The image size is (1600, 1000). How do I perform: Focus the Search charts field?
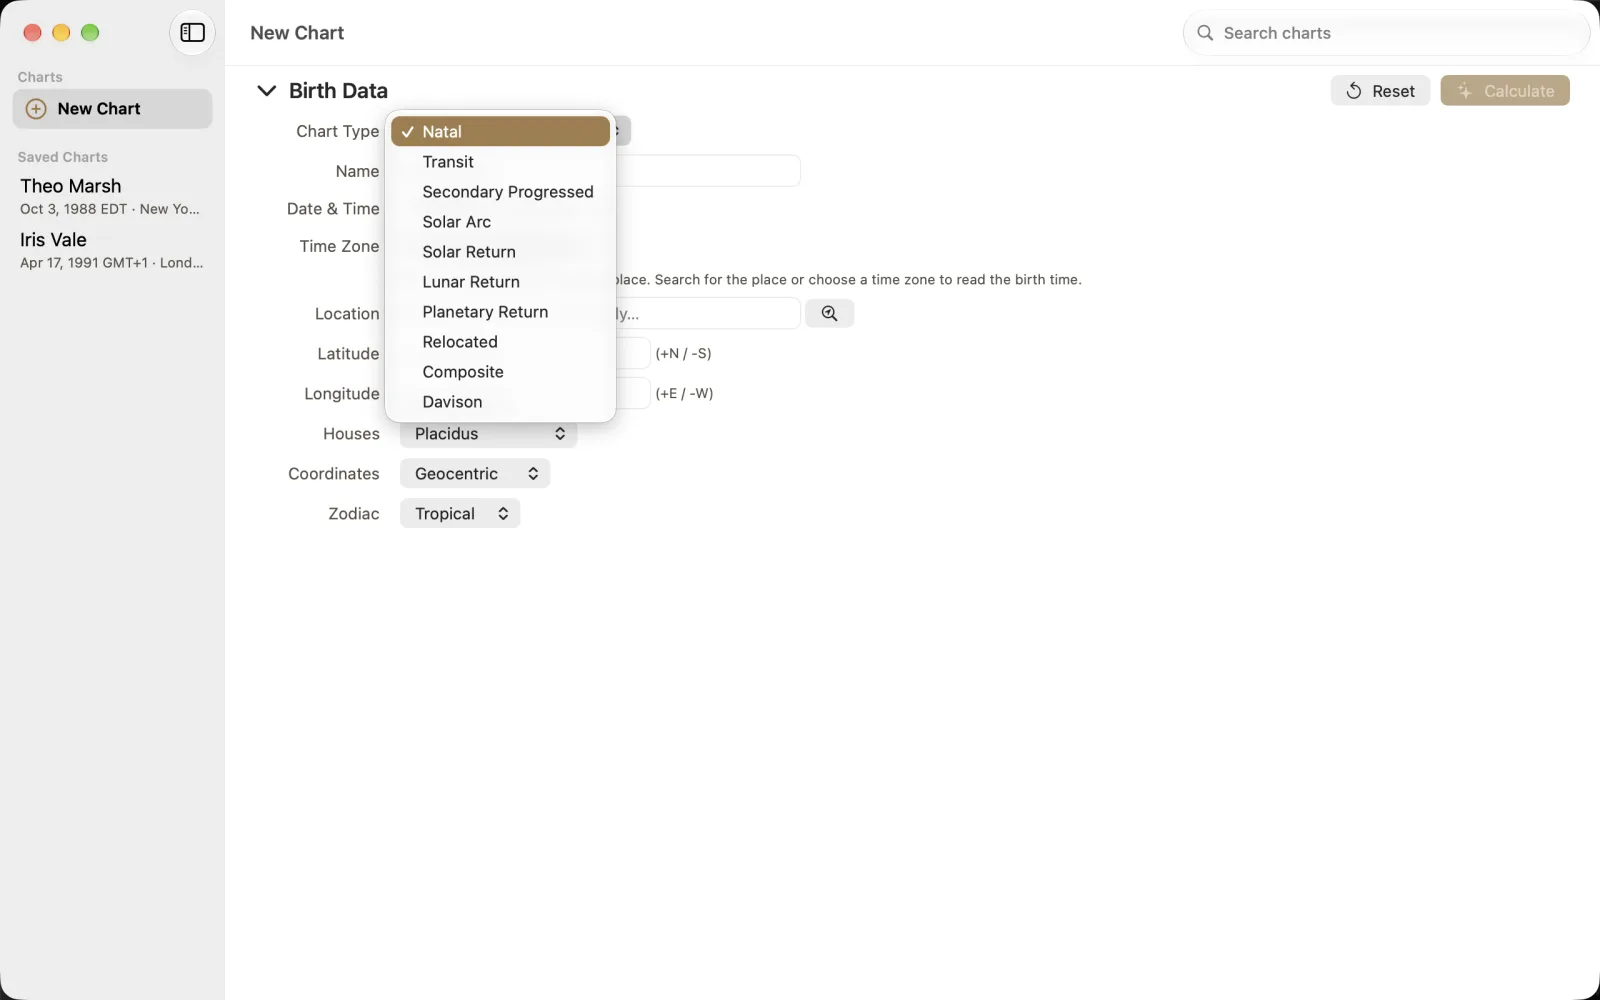[1386, 33]
